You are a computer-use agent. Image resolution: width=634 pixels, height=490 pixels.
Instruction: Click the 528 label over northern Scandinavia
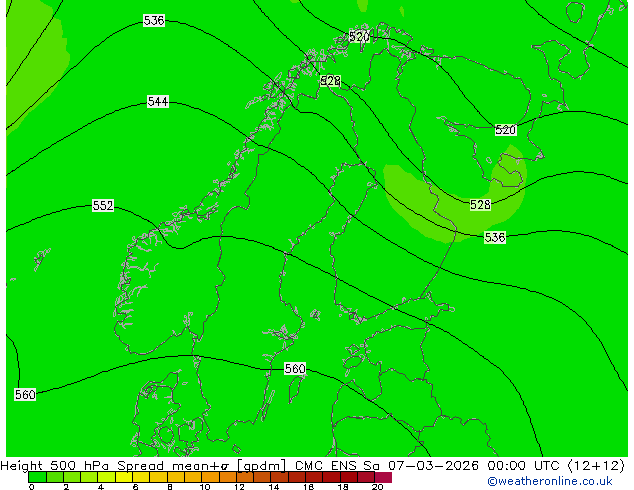point(330,81)
